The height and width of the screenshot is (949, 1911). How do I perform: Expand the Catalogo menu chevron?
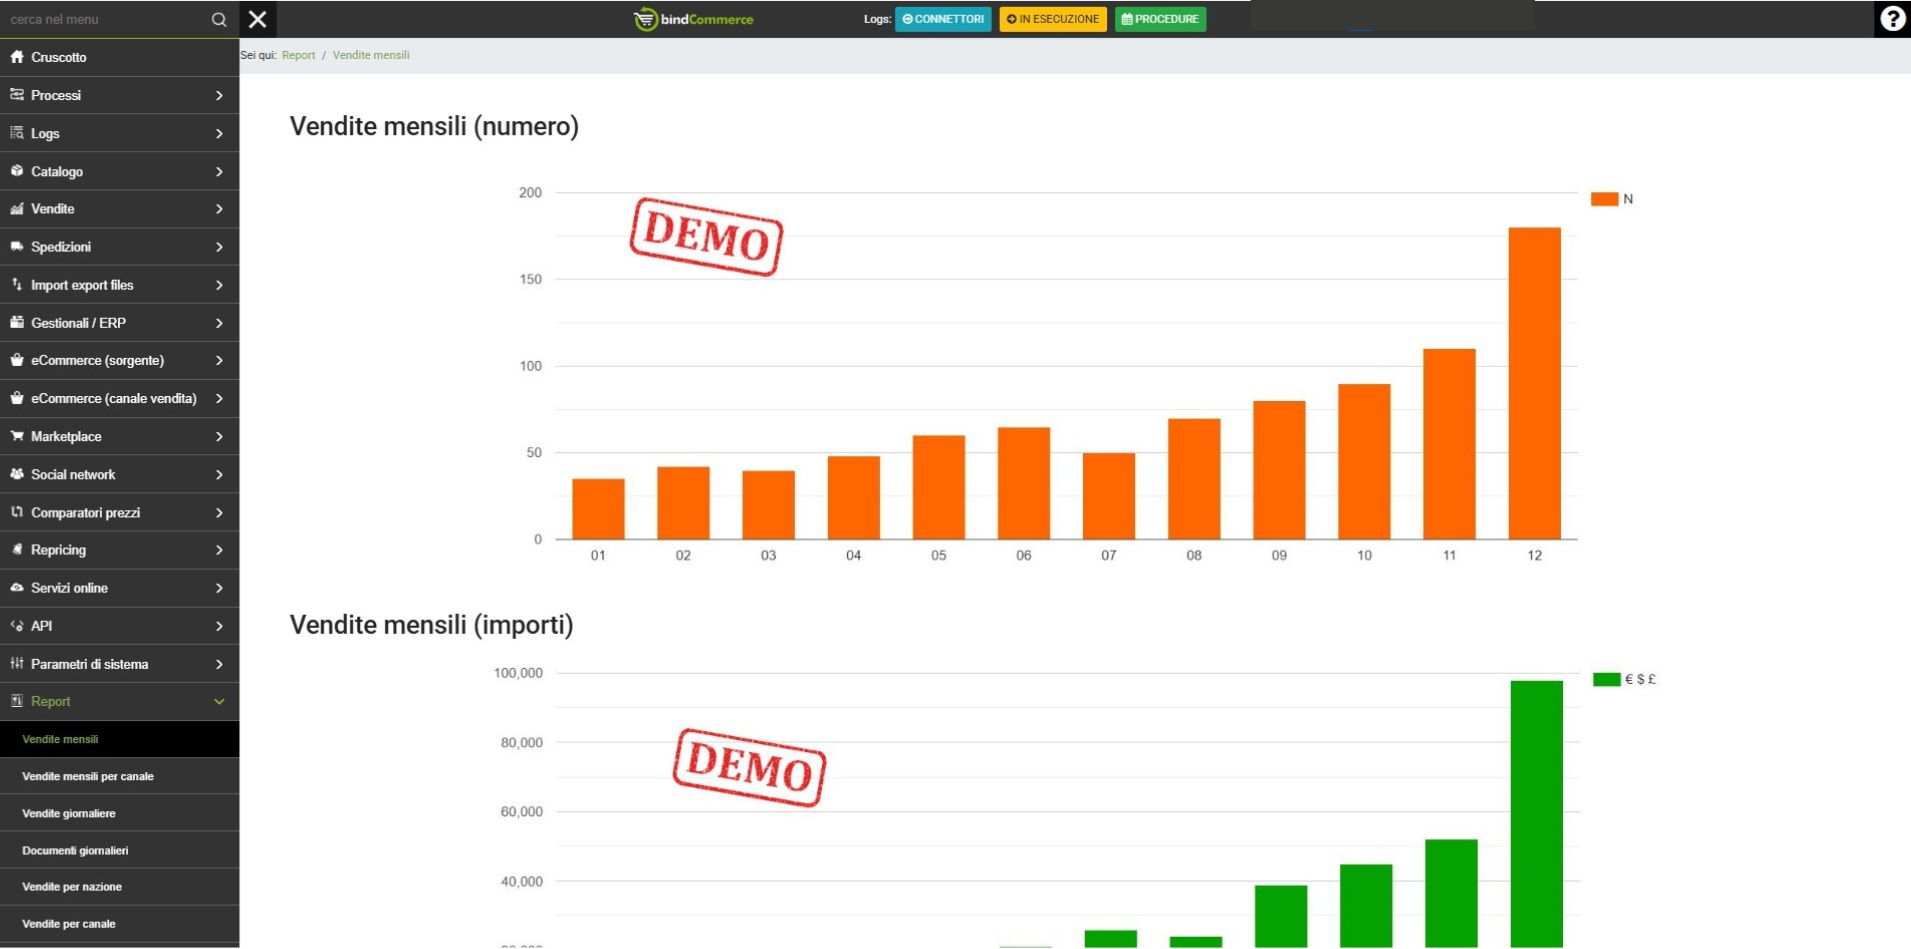(x=219, y=172)
